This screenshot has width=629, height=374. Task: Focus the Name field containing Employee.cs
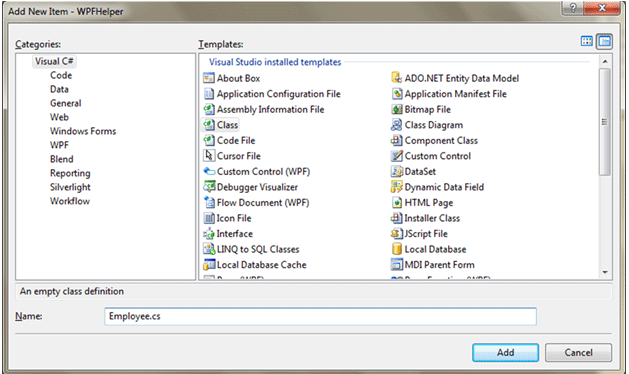[x=321, y=316]
